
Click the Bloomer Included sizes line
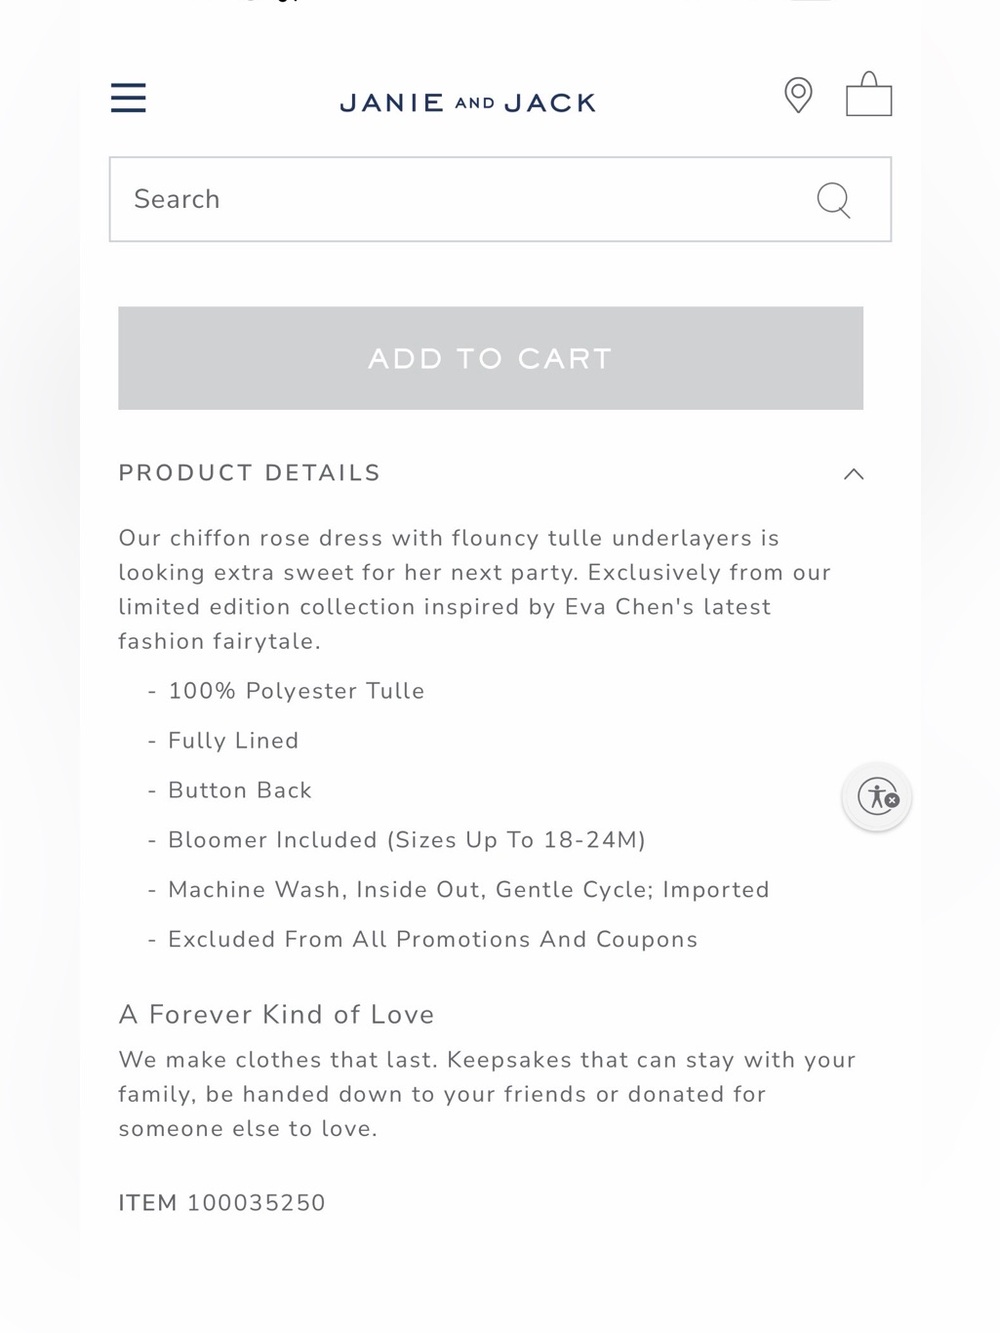coord(407,840)
